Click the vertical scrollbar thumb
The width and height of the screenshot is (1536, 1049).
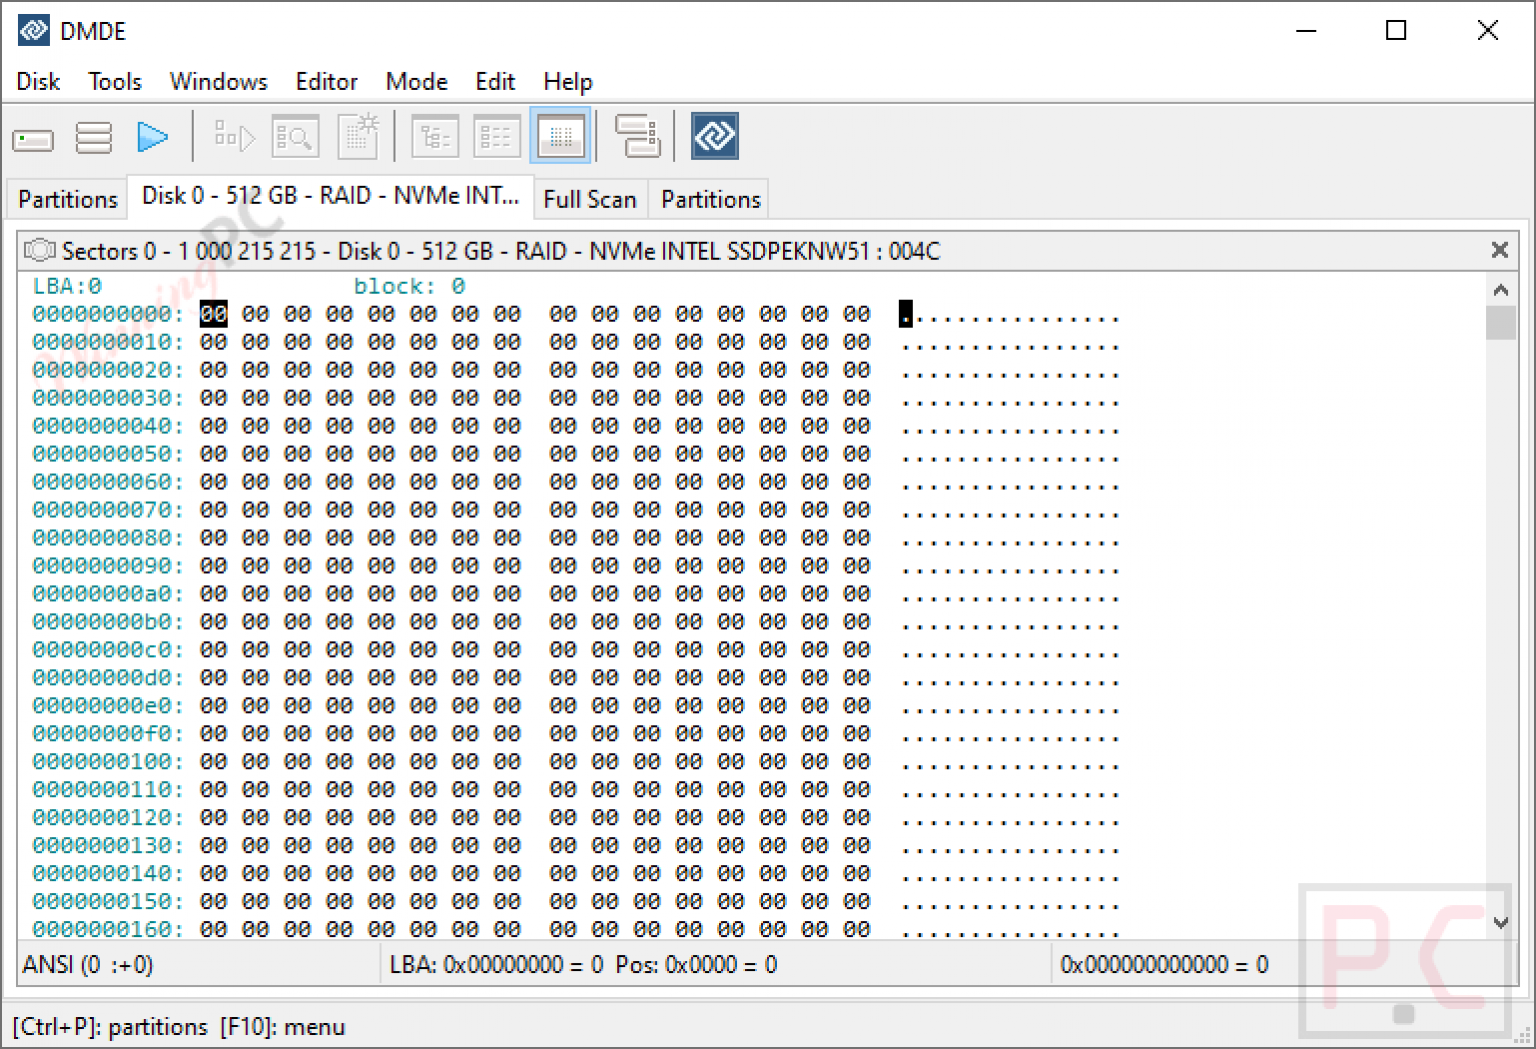click(1500, 323)
